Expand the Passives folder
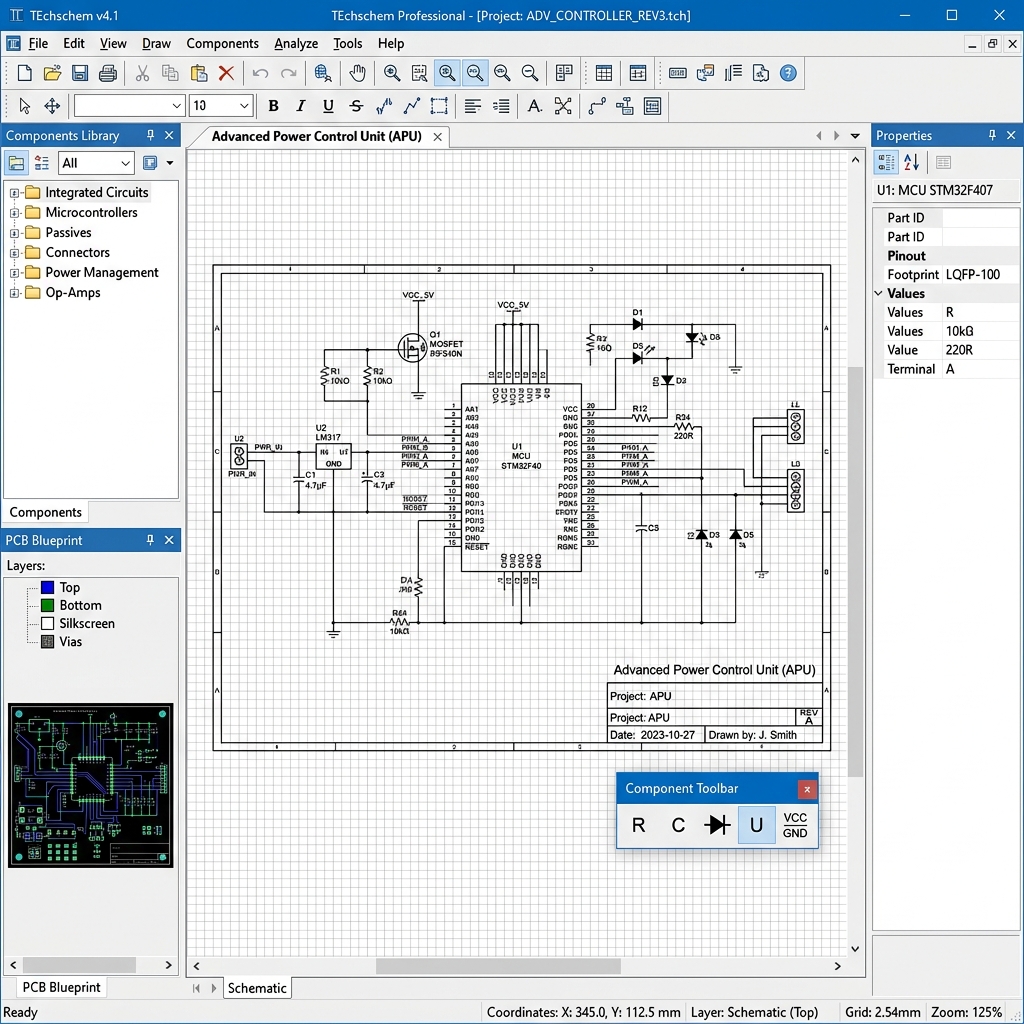 [14, 233]
